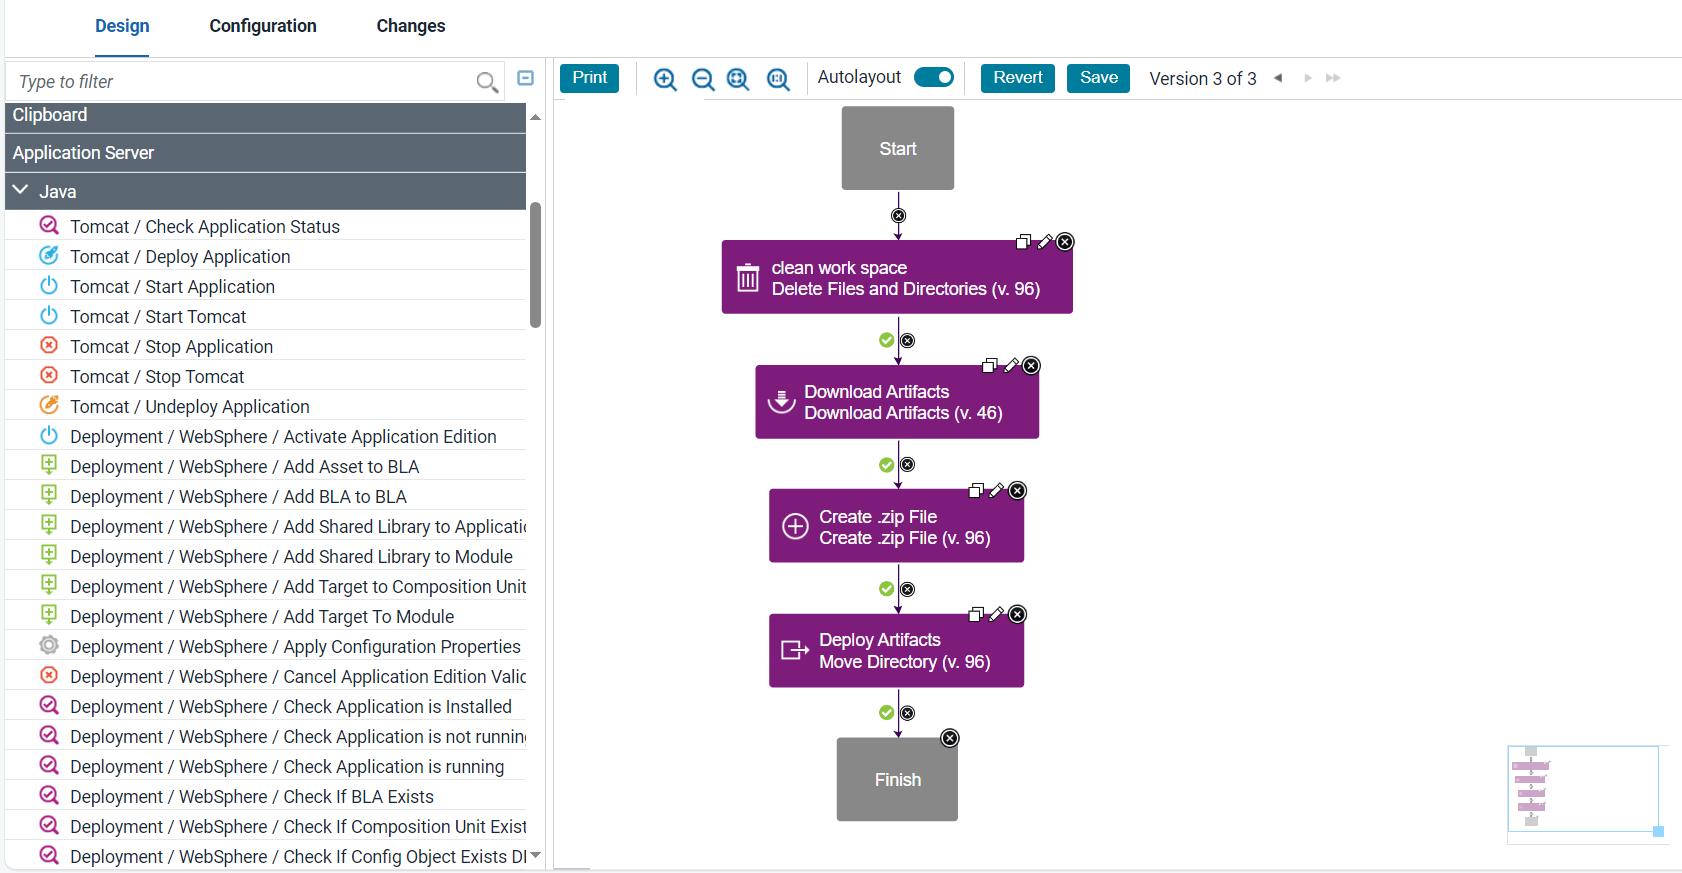Toggle the Autolayout switch
The height and width of the screenshot is (873, 1682).
pos(934,78)
